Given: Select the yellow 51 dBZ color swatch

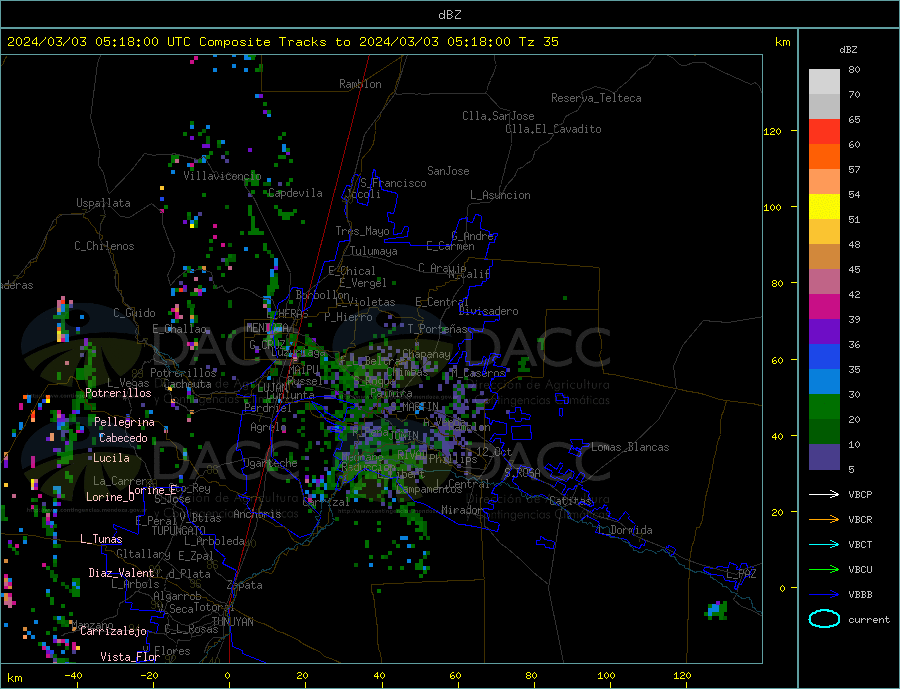Looking at the screenshot, I should [x=824, y=207].
